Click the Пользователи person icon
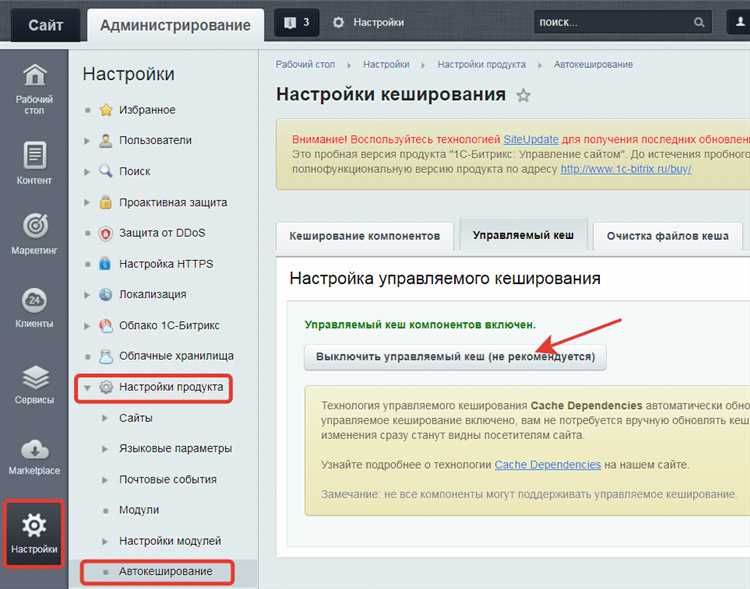This screenshot has height=589, width=750. (x=105, y=141)
